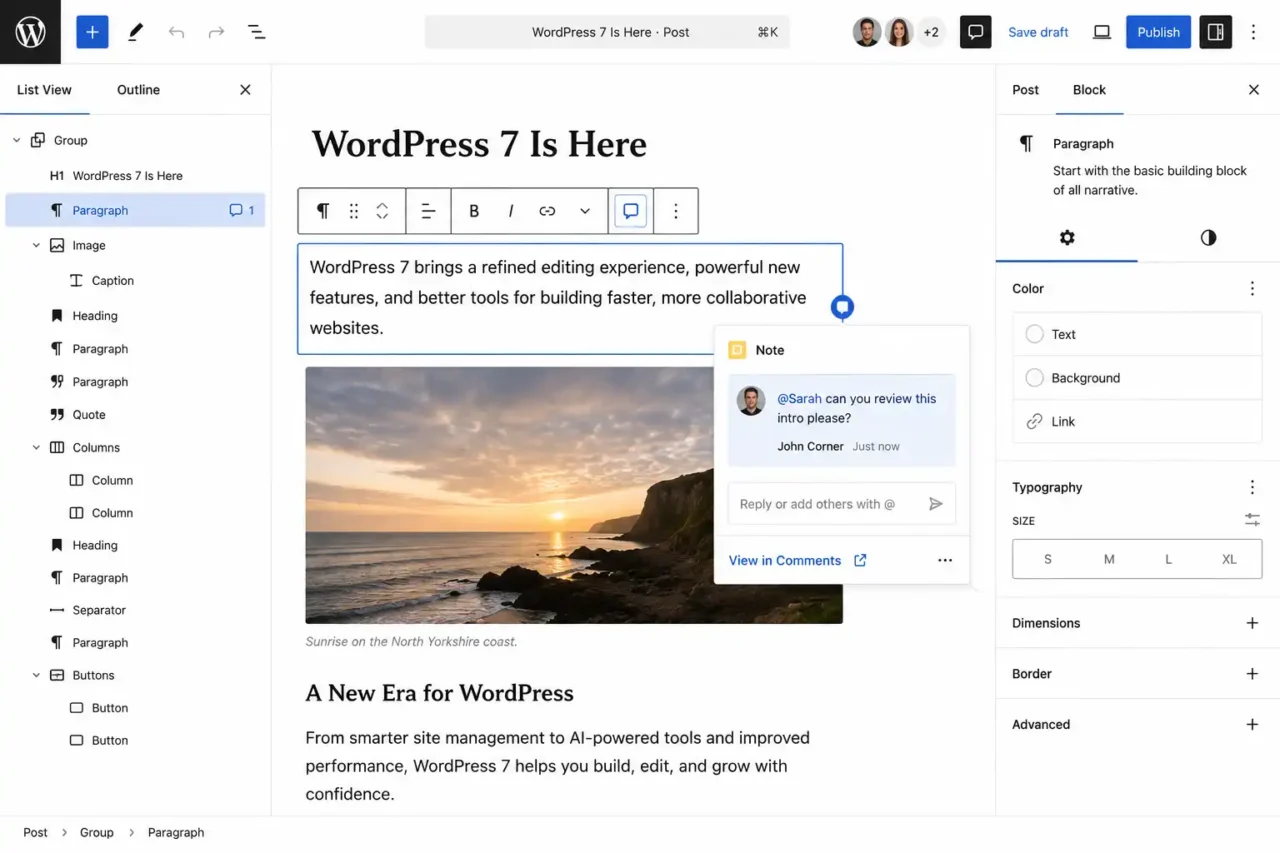This screenshot has height=853, width=1280.
Task: Switch to the Outline tab
Action: point(138,89)
